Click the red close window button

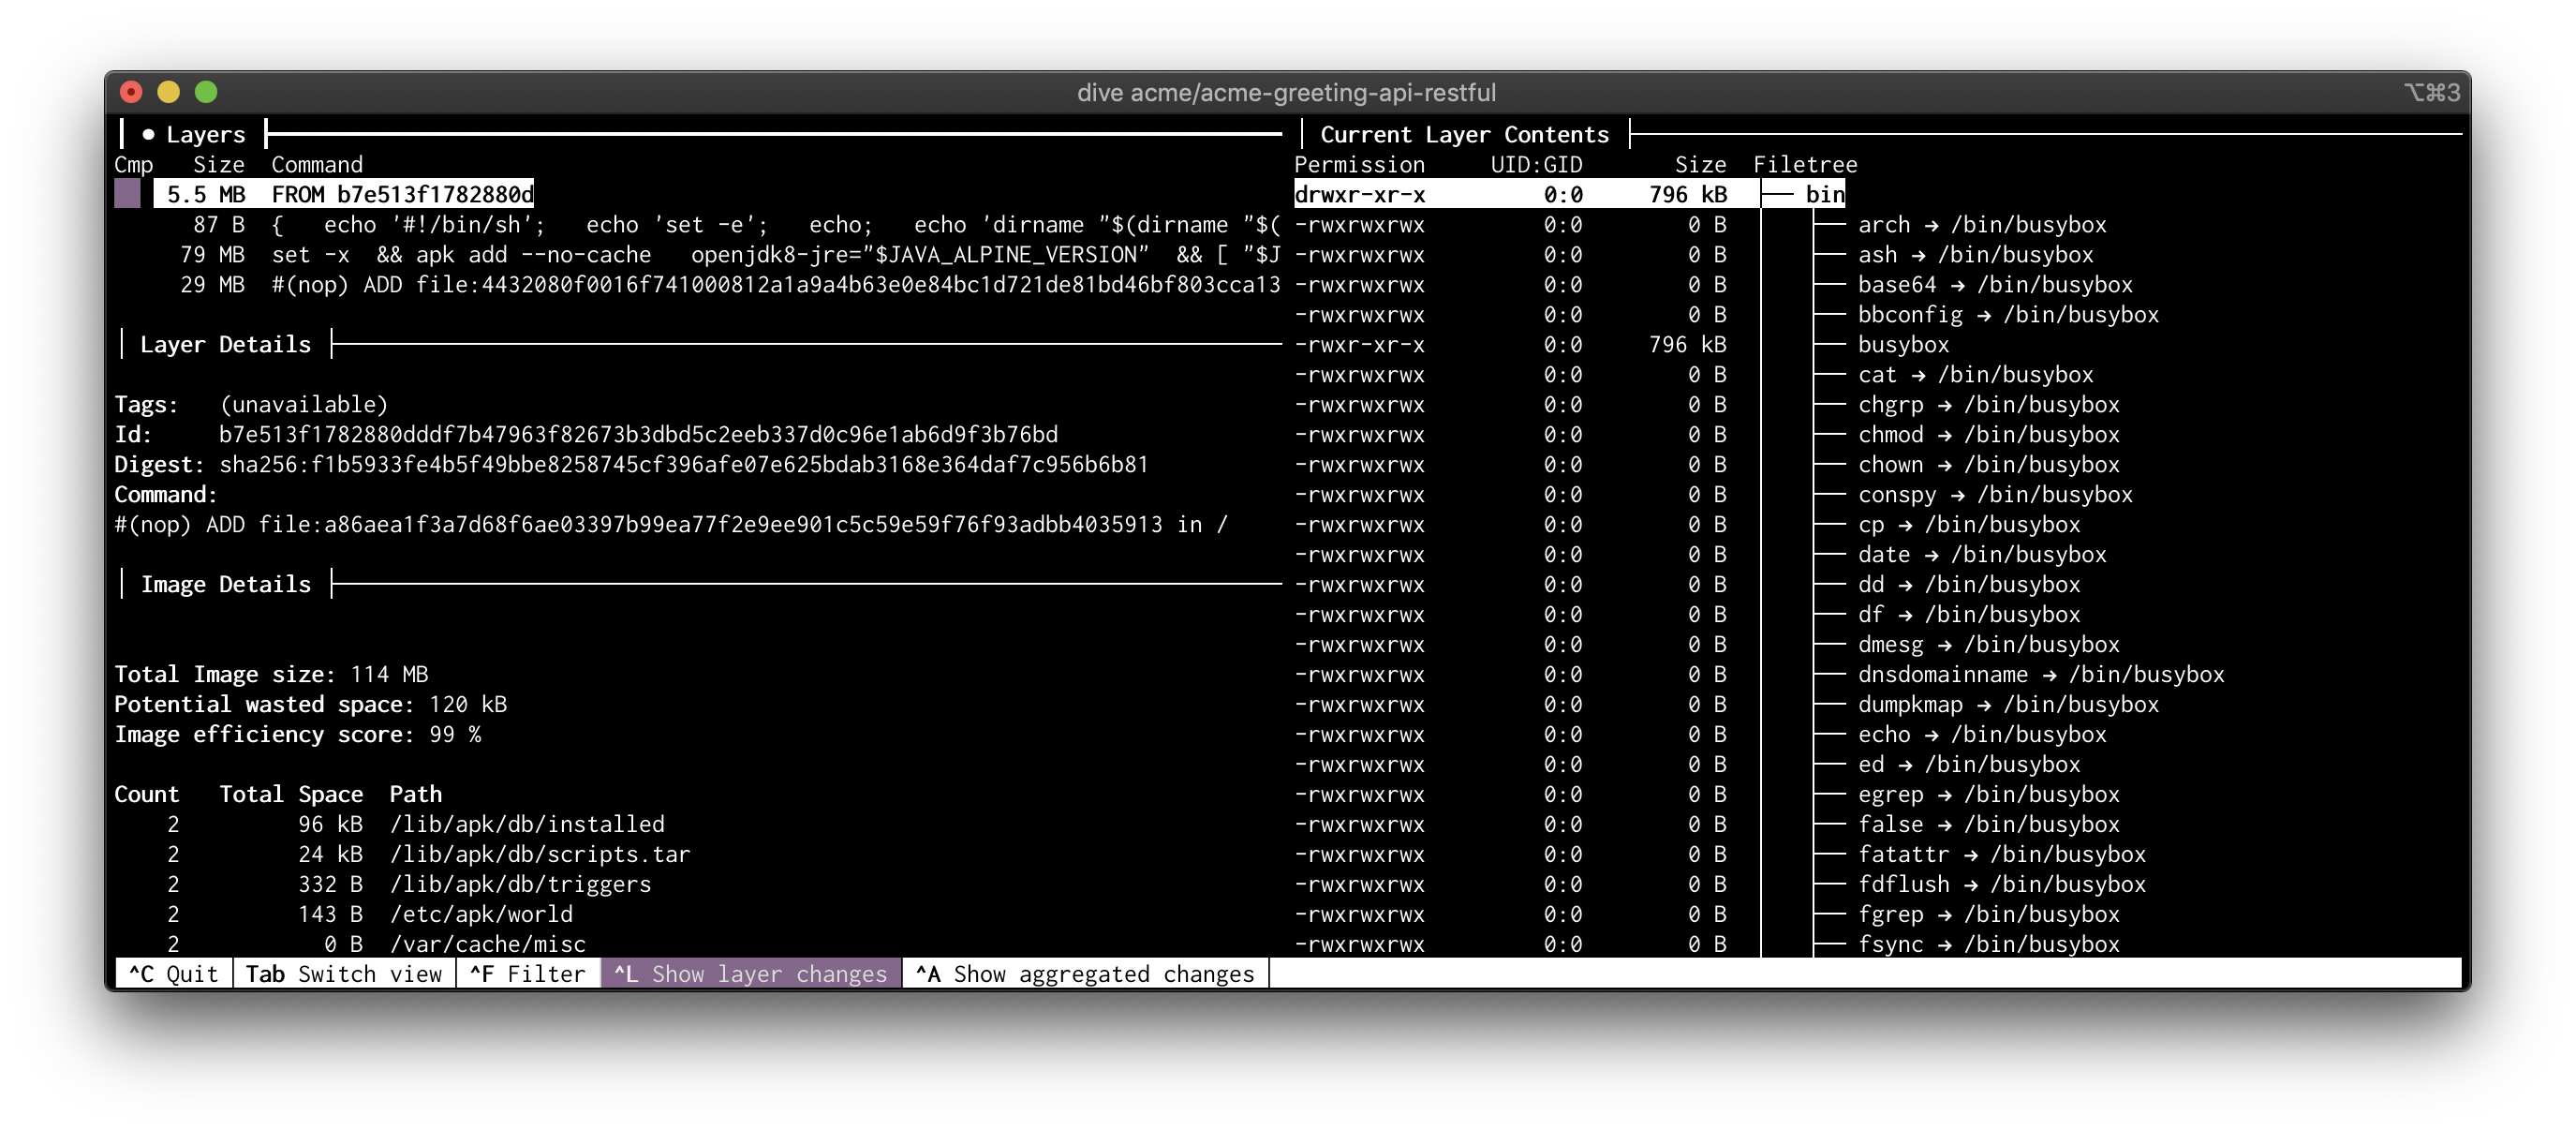click(x=131, y=92)
